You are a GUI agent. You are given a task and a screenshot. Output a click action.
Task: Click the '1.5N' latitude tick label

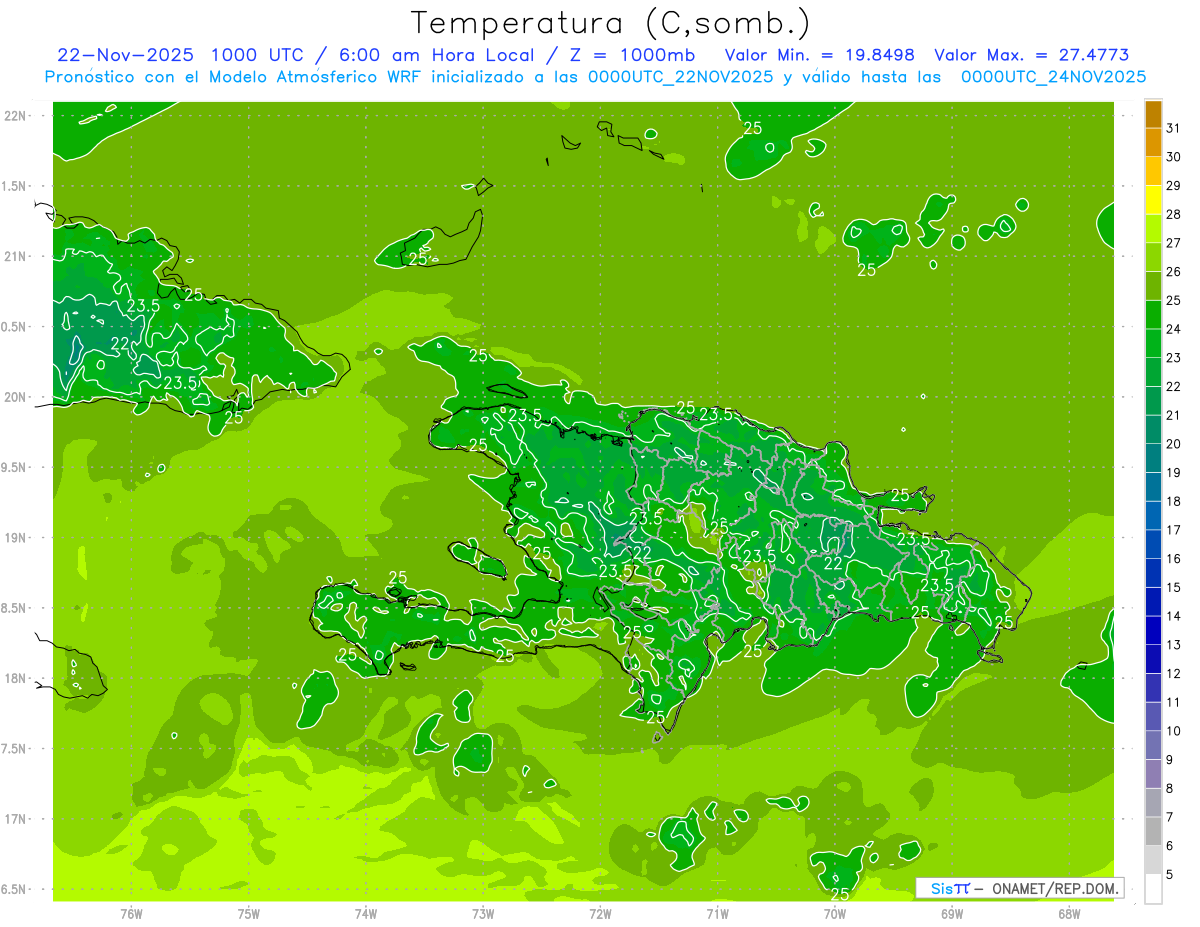coord(12,186)
